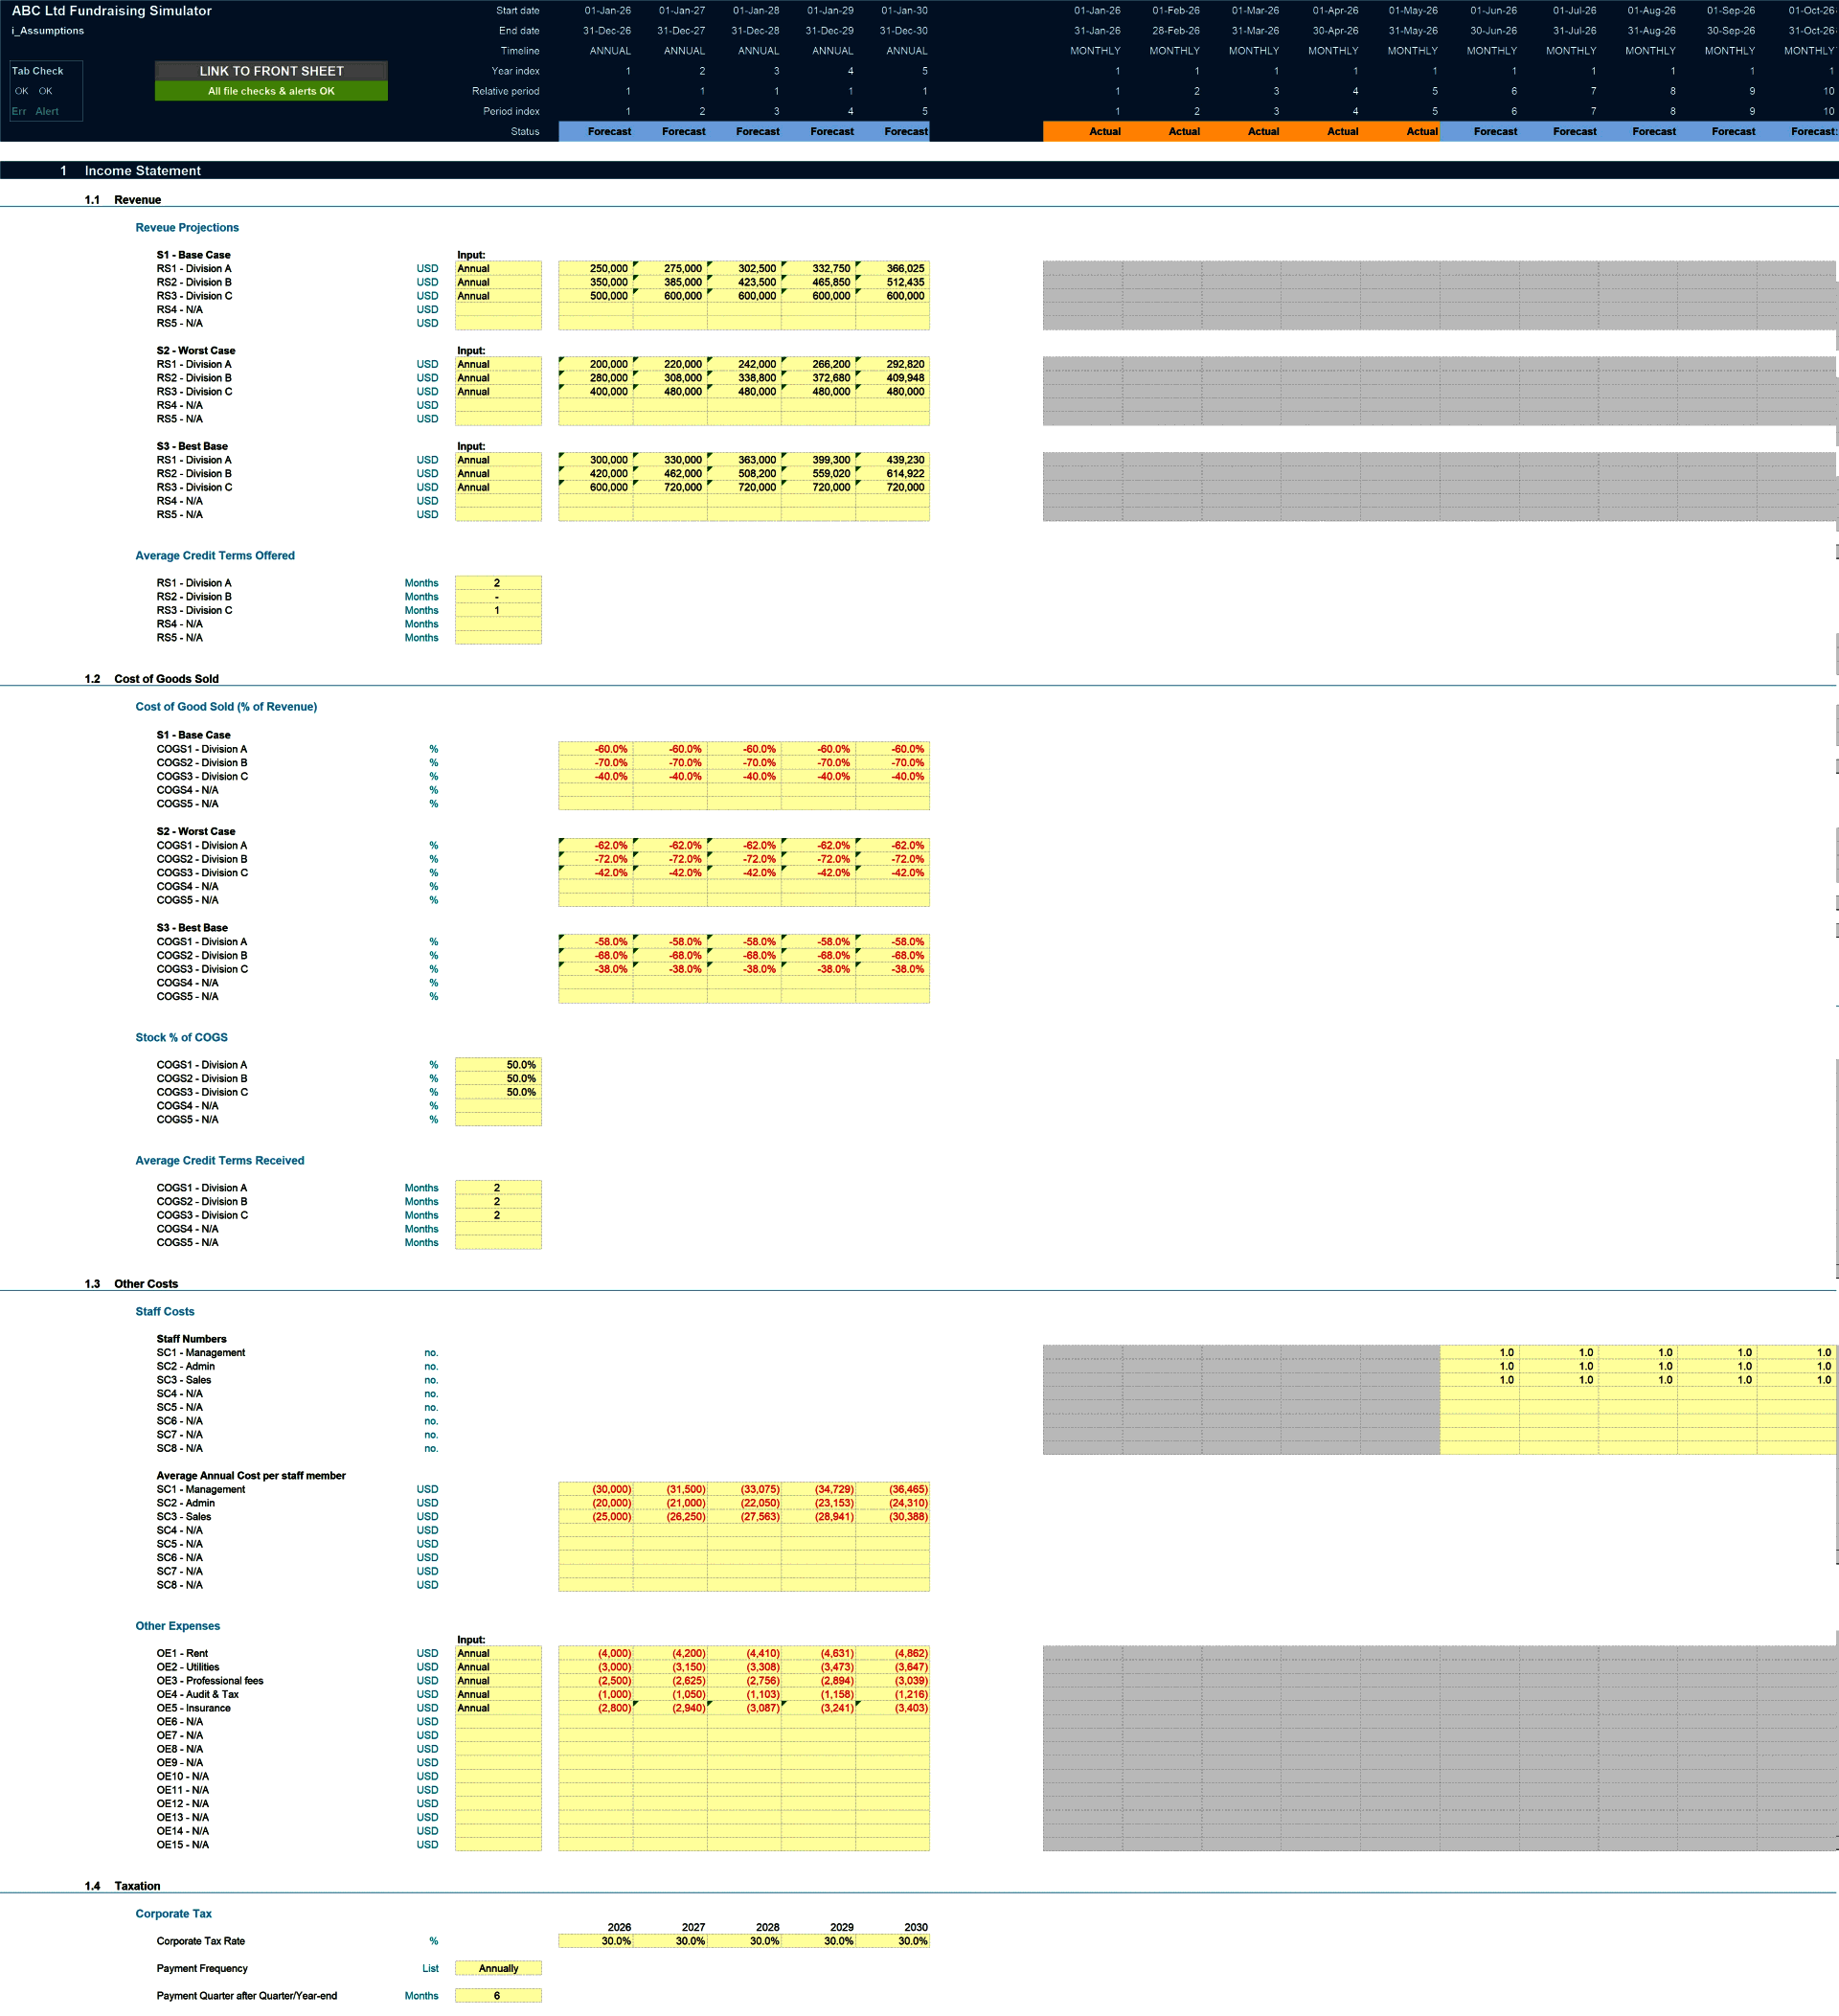This screenshot has height=2016, width=1839.
Task: Select the Payment Quarter months cell showing 6
Action: click(498, 1996)
